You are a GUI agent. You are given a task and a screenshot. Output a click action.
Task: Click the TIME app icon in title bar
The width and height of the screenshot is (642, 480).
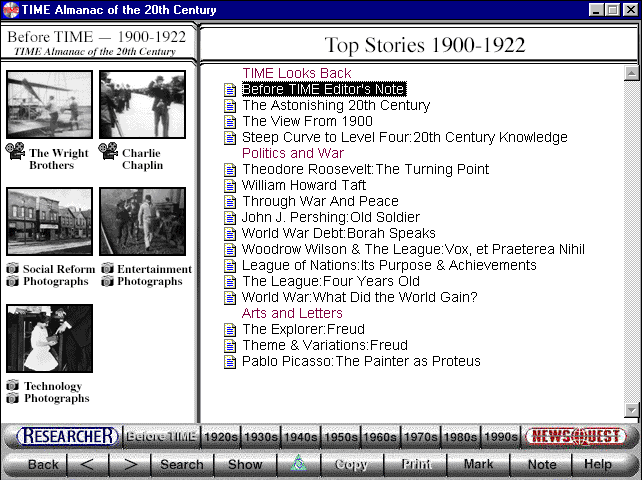tap(11, 10)
